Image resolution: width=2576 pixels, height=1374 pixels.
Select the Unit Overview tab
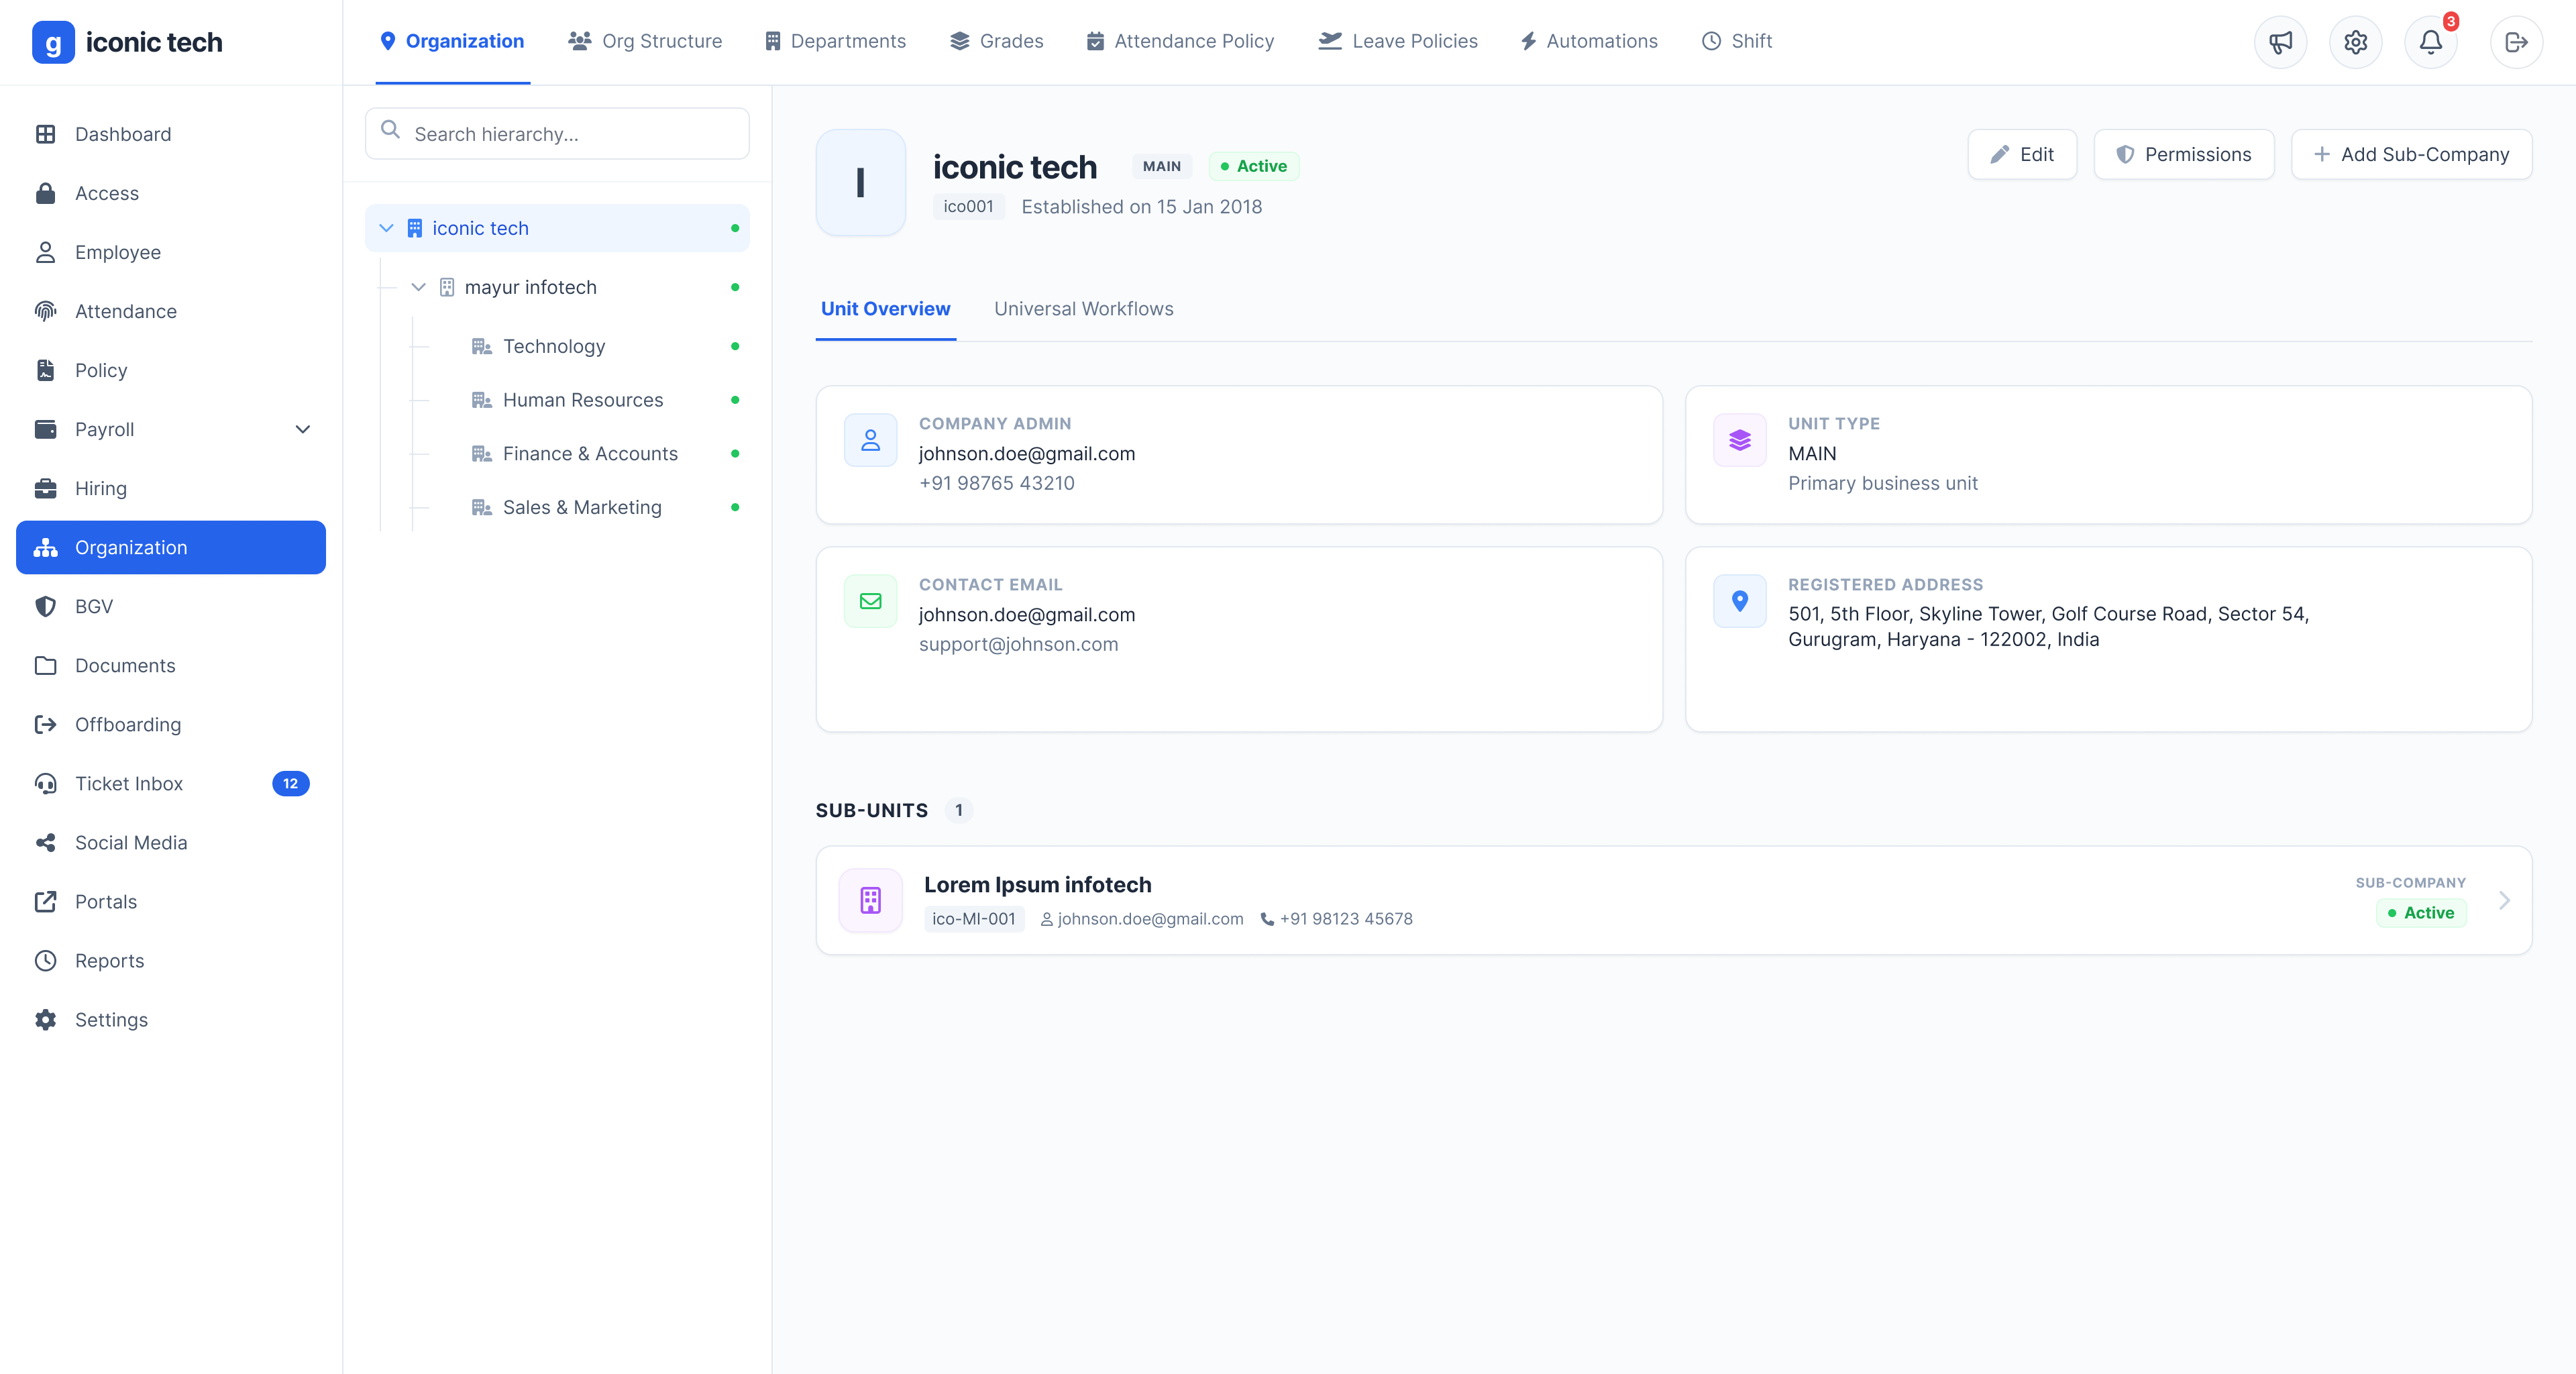[885, 309]
